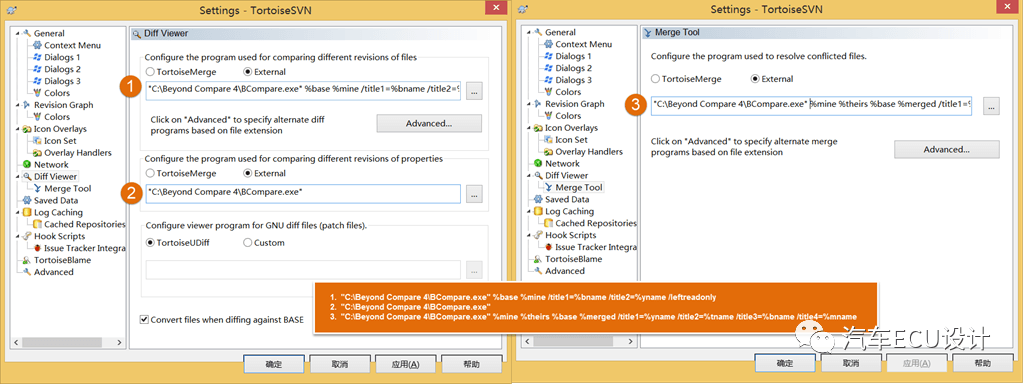1024x384 pixels.
Task: Collapse Diff Viewer node in left window
Action: pos(18,176)
